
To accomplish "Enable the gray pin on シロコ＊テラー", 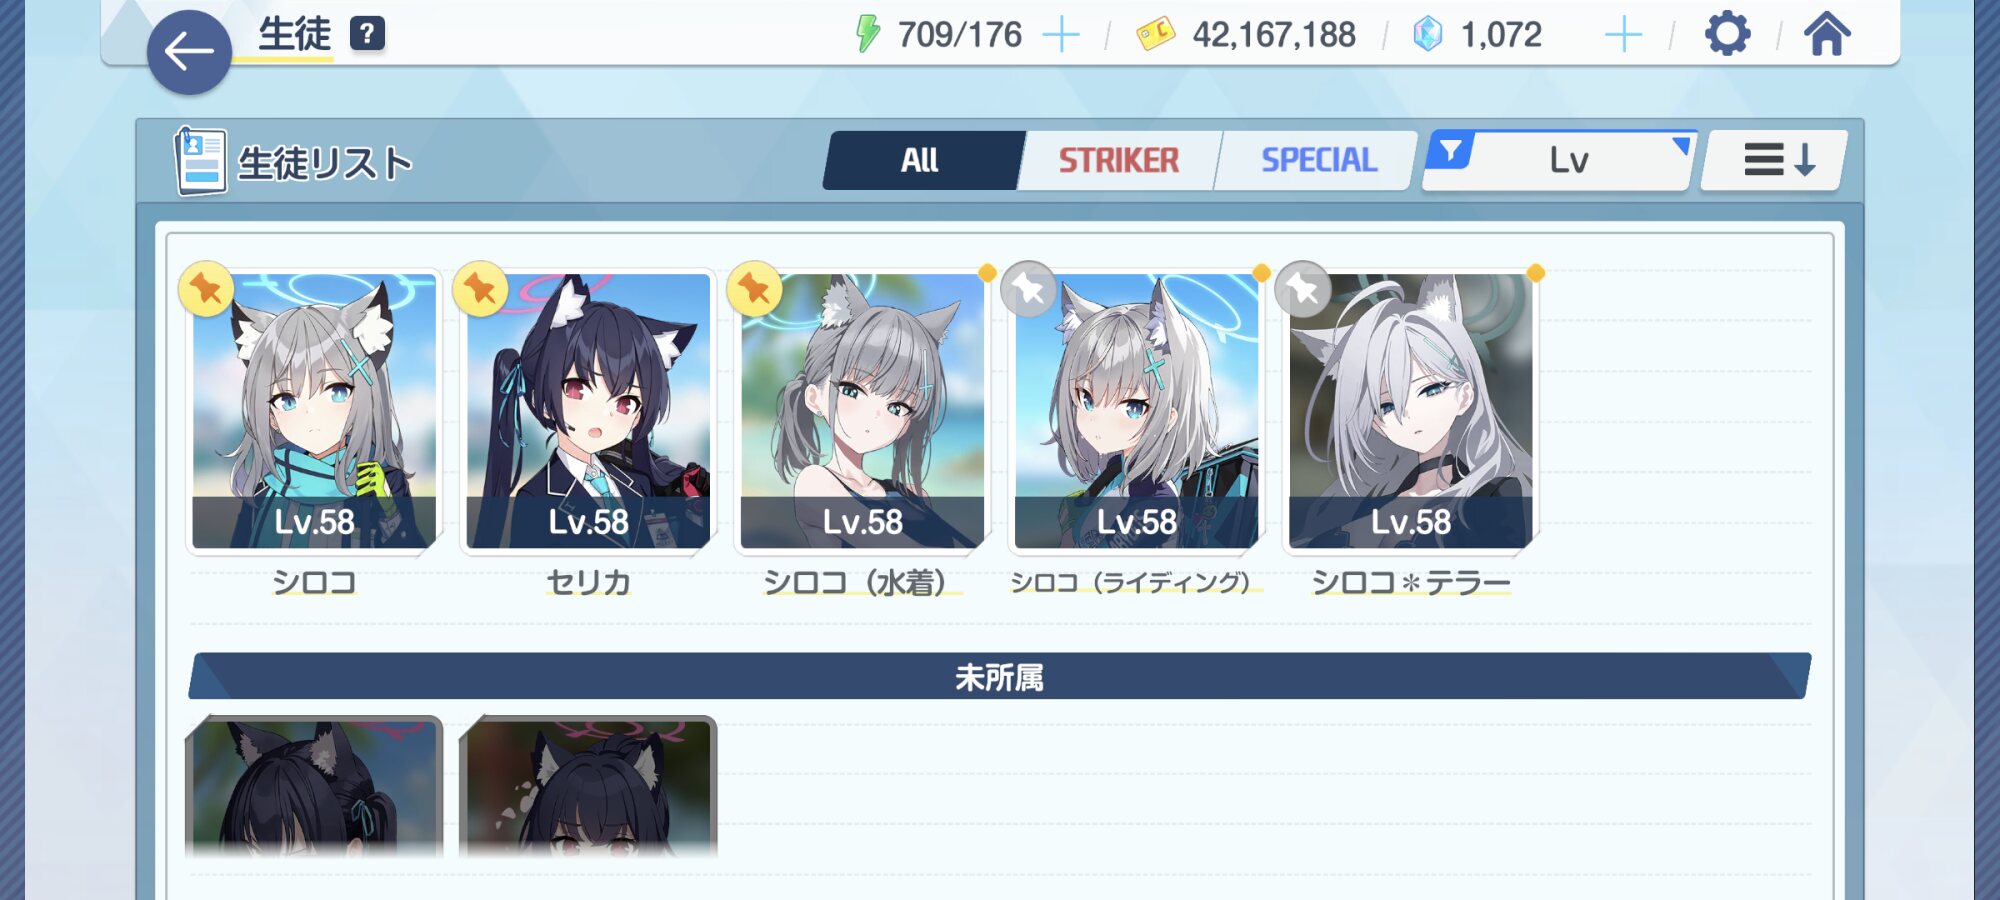I will click(x=1303, y=289).
